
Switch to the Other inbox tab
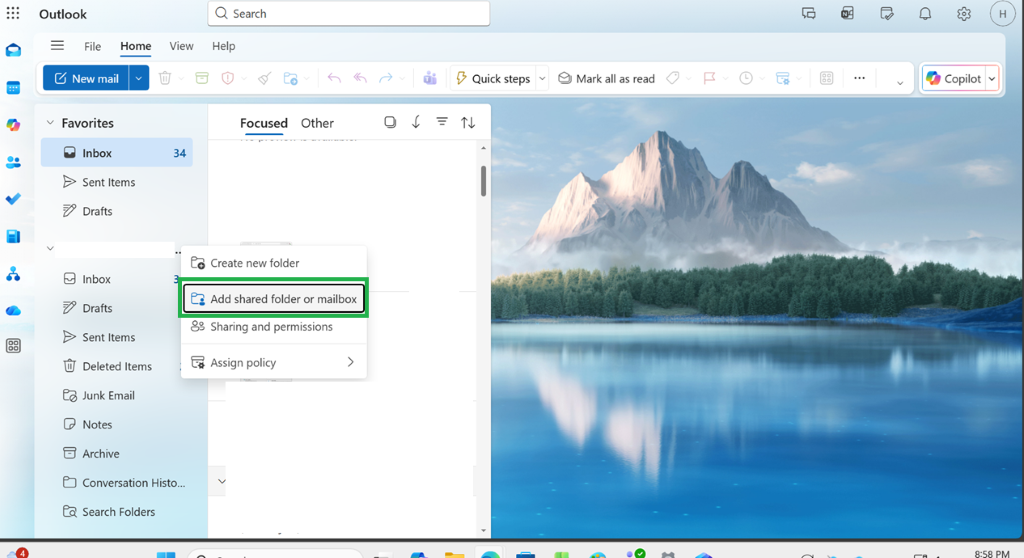click(x=317, y=123)
